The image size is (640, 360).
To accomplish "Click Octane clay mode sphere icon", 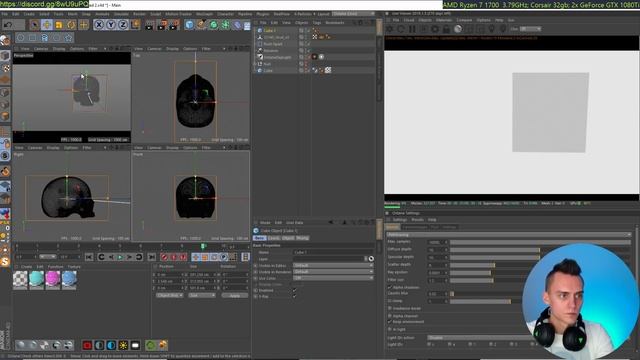I will (x=458, y=29).
